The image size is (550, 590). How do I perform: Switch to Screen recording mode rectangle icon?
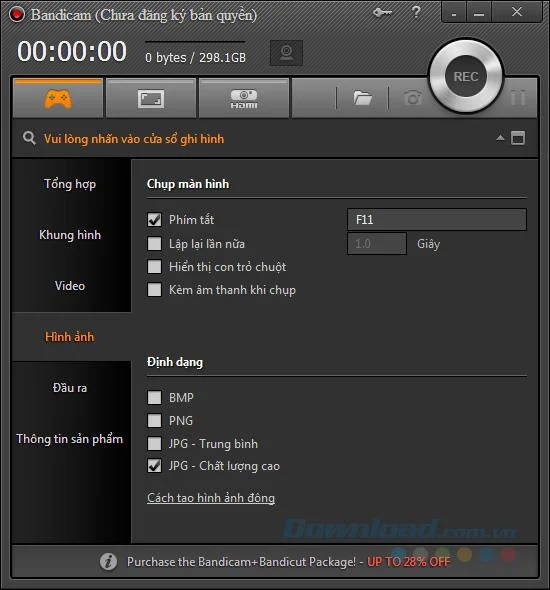(151, 99)
